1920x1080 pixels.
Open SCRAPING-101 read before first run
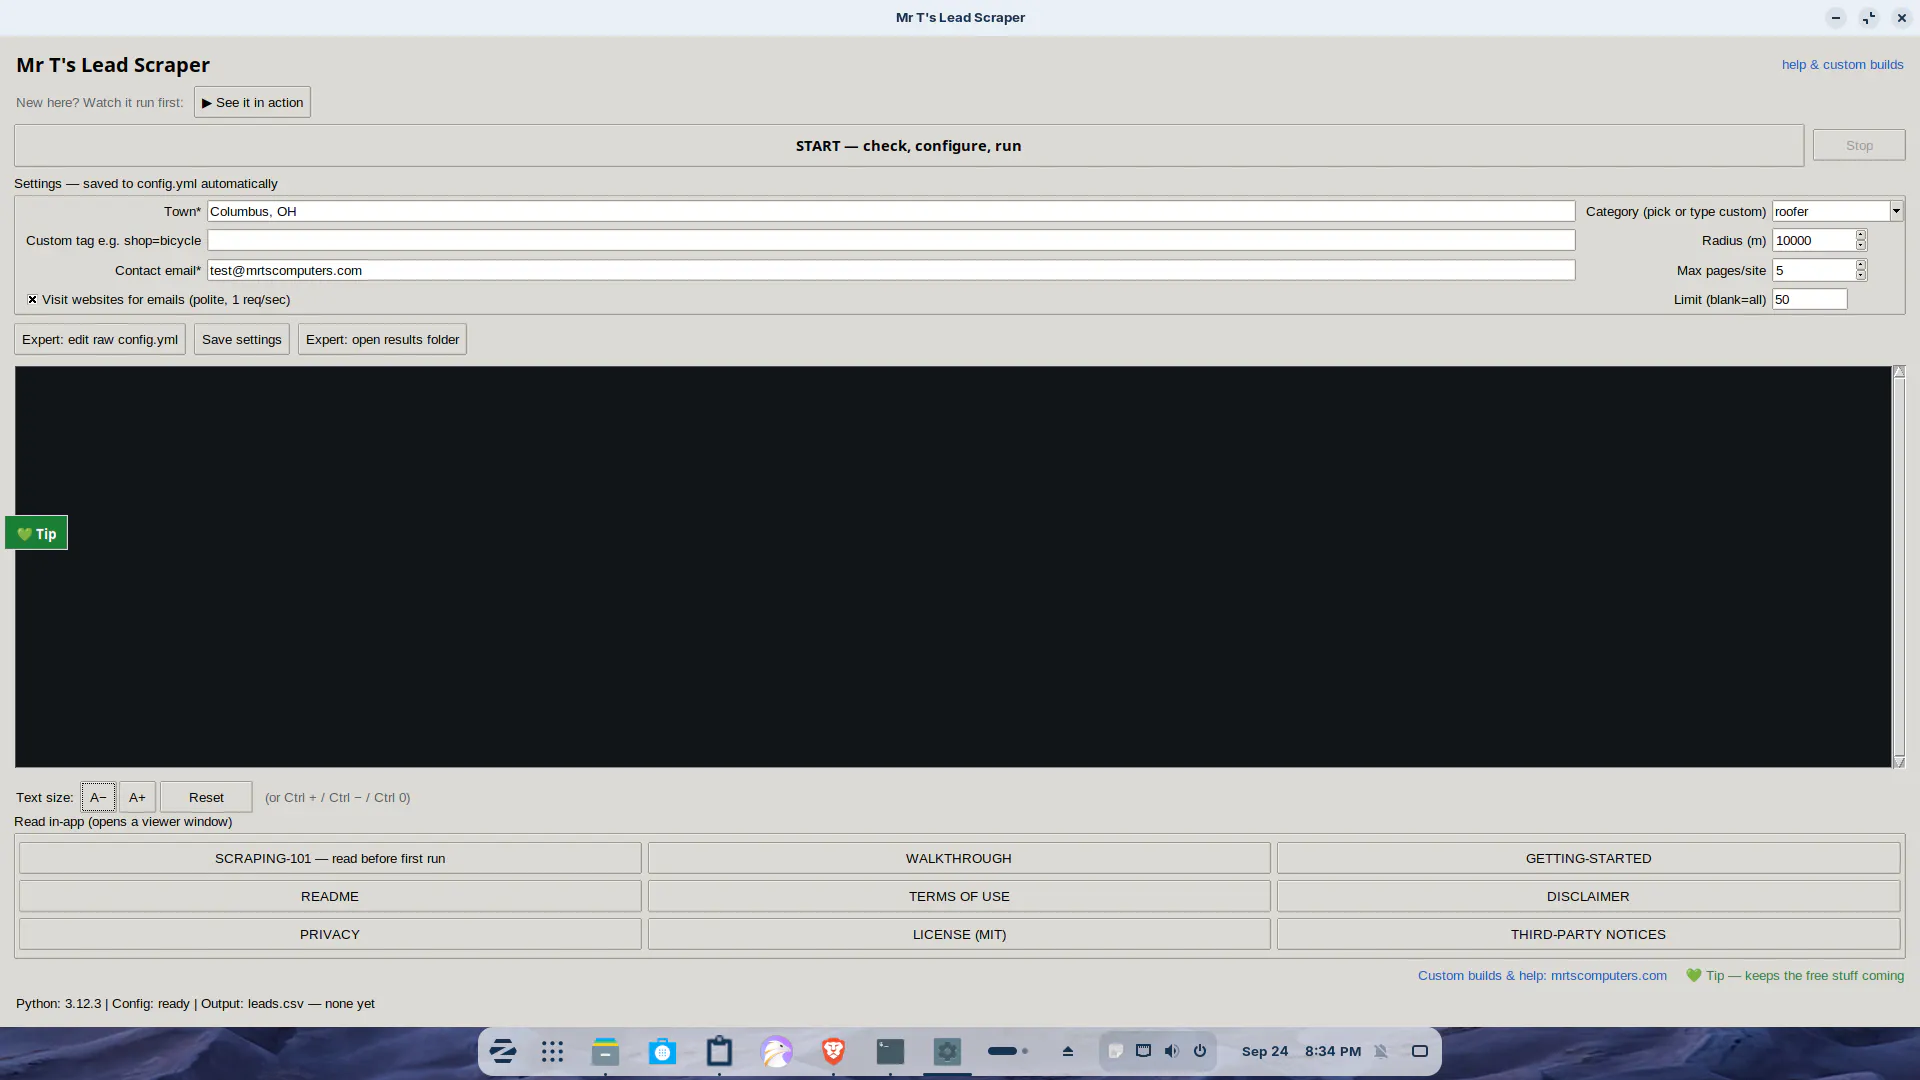(x=330, y=858)
